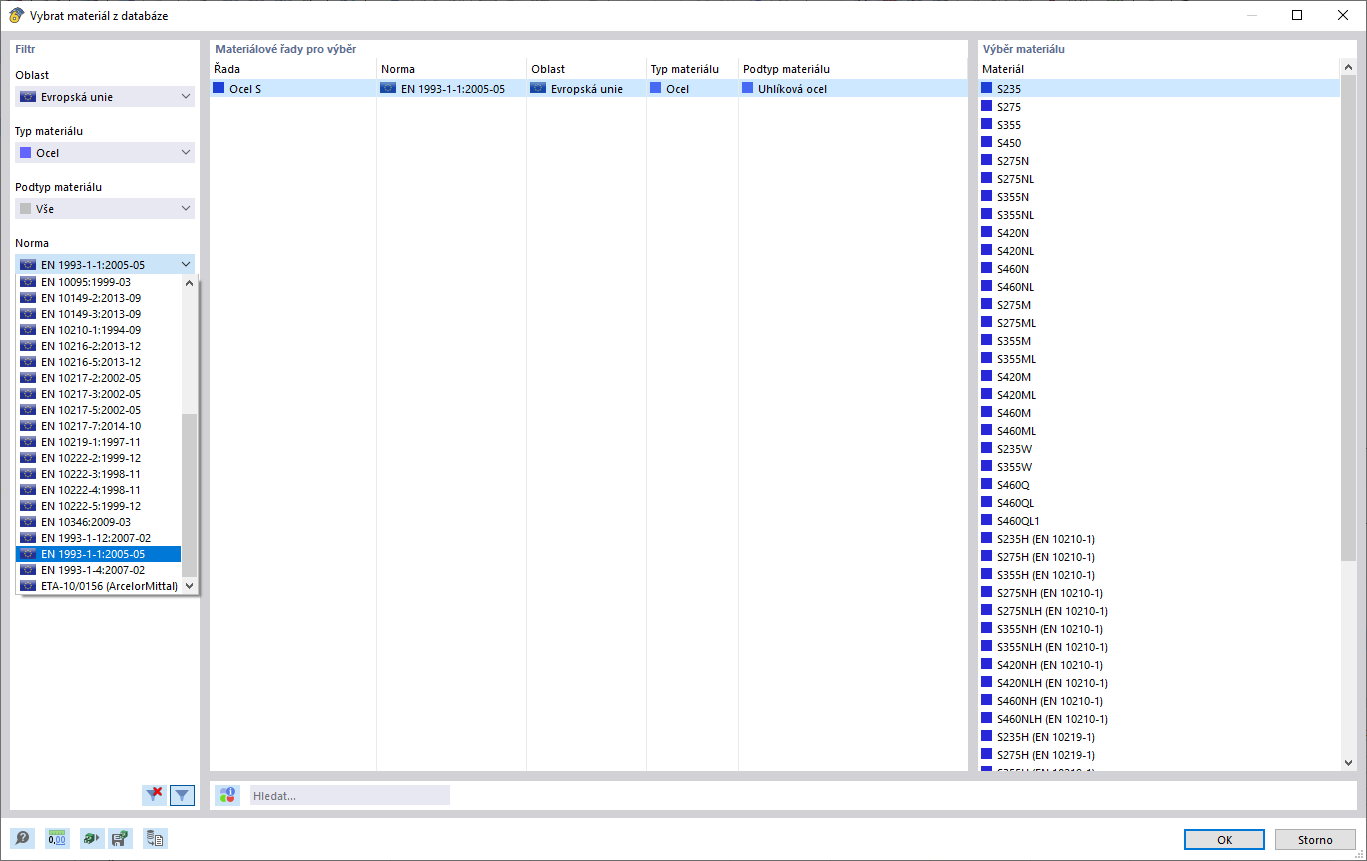The image size is (1367, 861).
Task: Click the help icon at bottom left
Action: click(x=22, y=839)
